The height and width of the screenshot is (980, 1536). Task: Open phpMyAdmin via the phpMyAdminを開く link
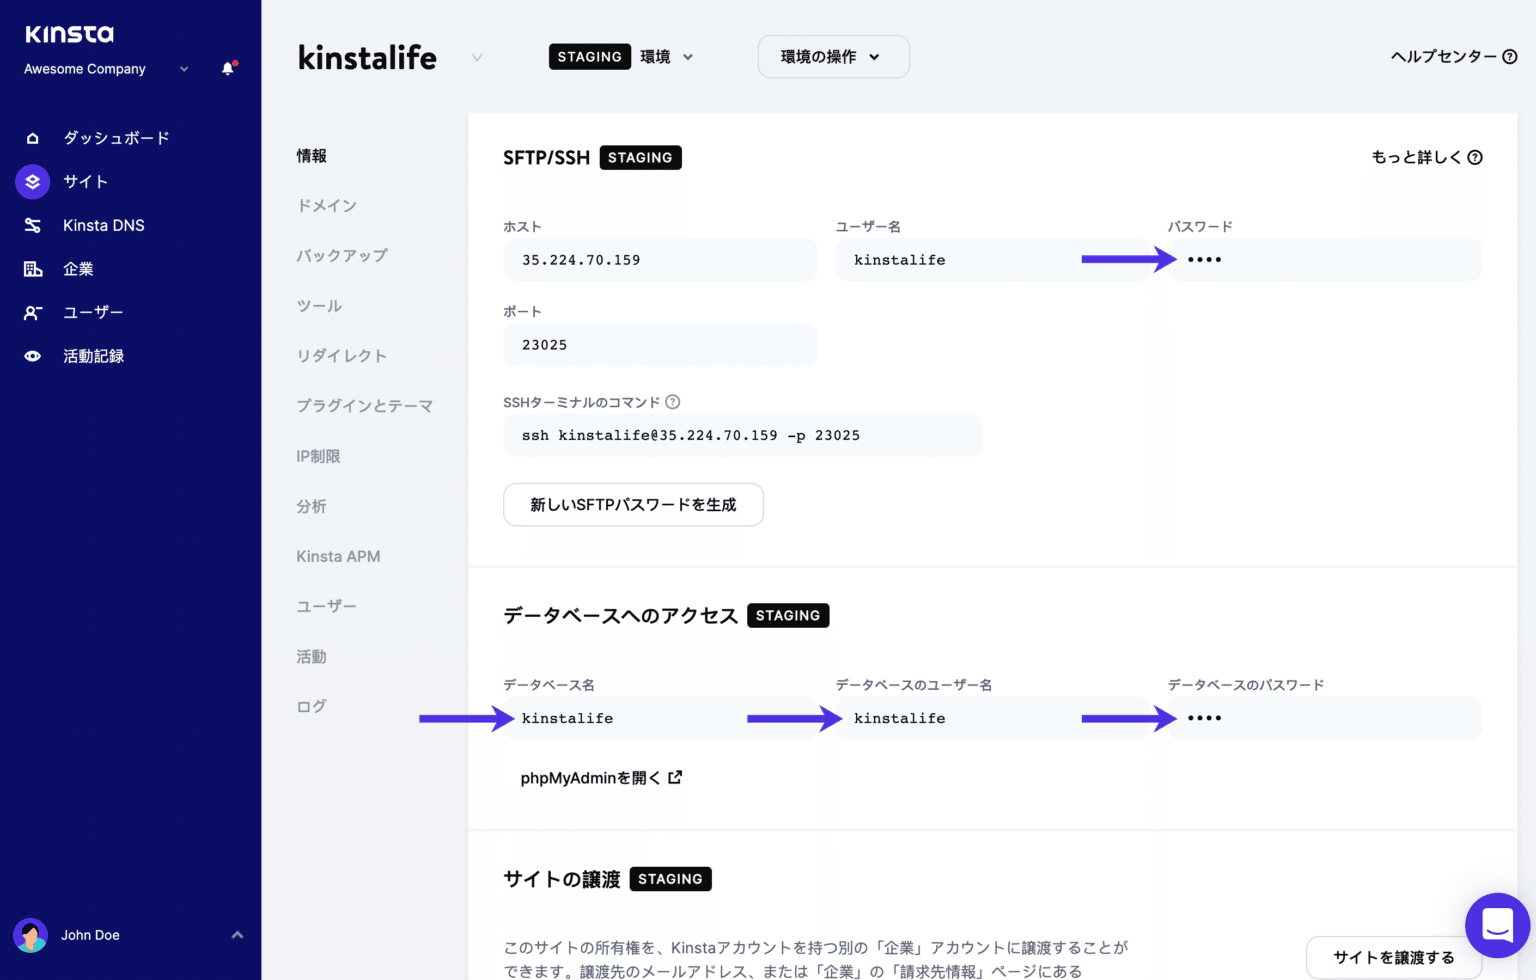(x=601, y=777)
